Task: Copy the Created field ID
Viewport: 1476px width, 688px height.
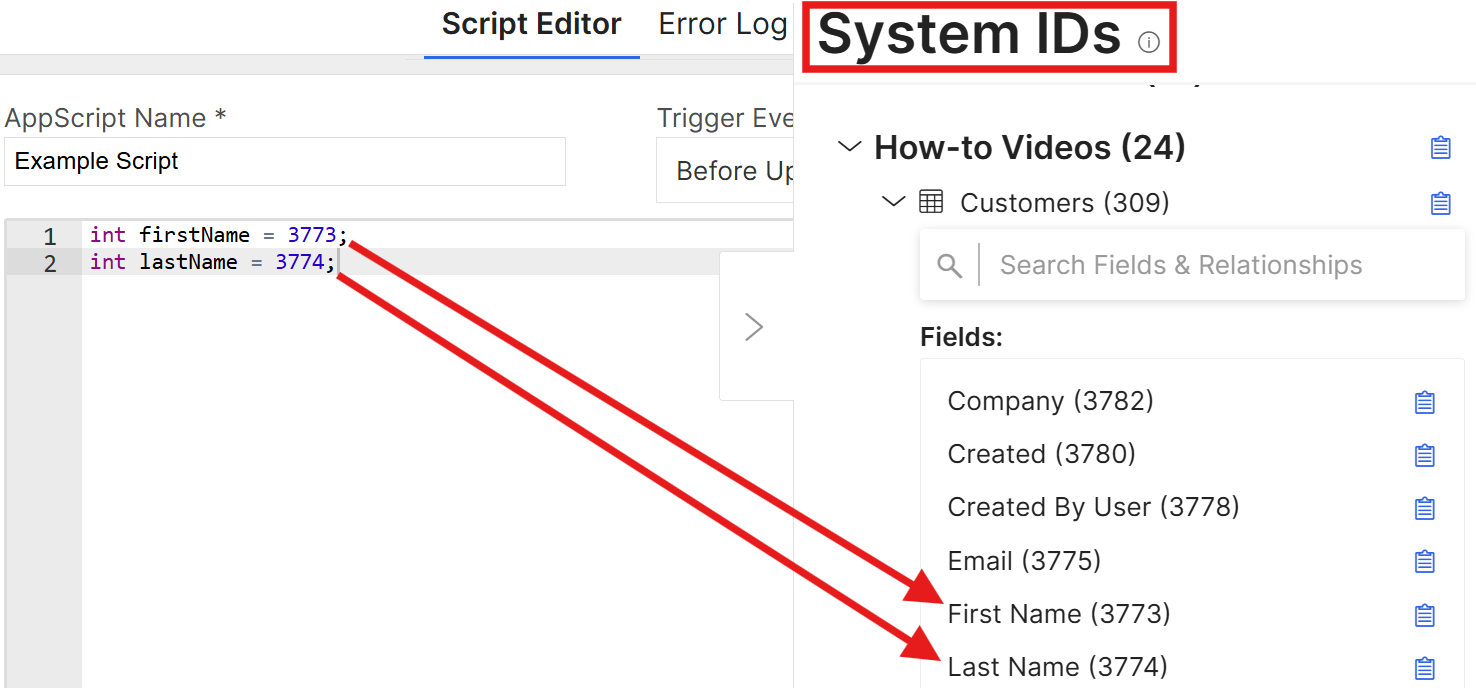Action: tap(1425, 455)
